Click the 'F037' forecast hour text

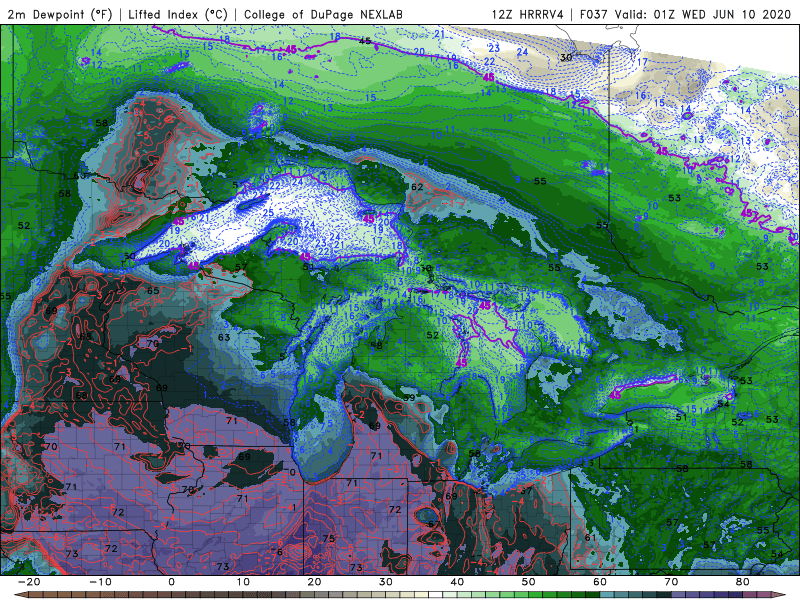click(x=594, y=14)
